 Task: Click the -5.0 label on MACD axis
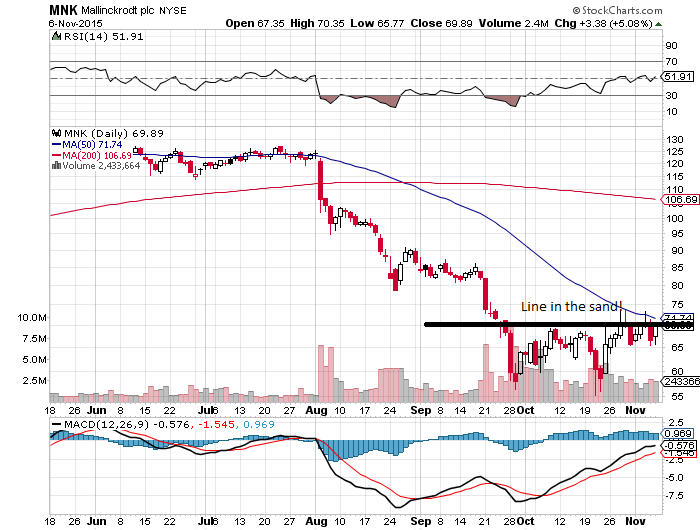click(674, 478)
